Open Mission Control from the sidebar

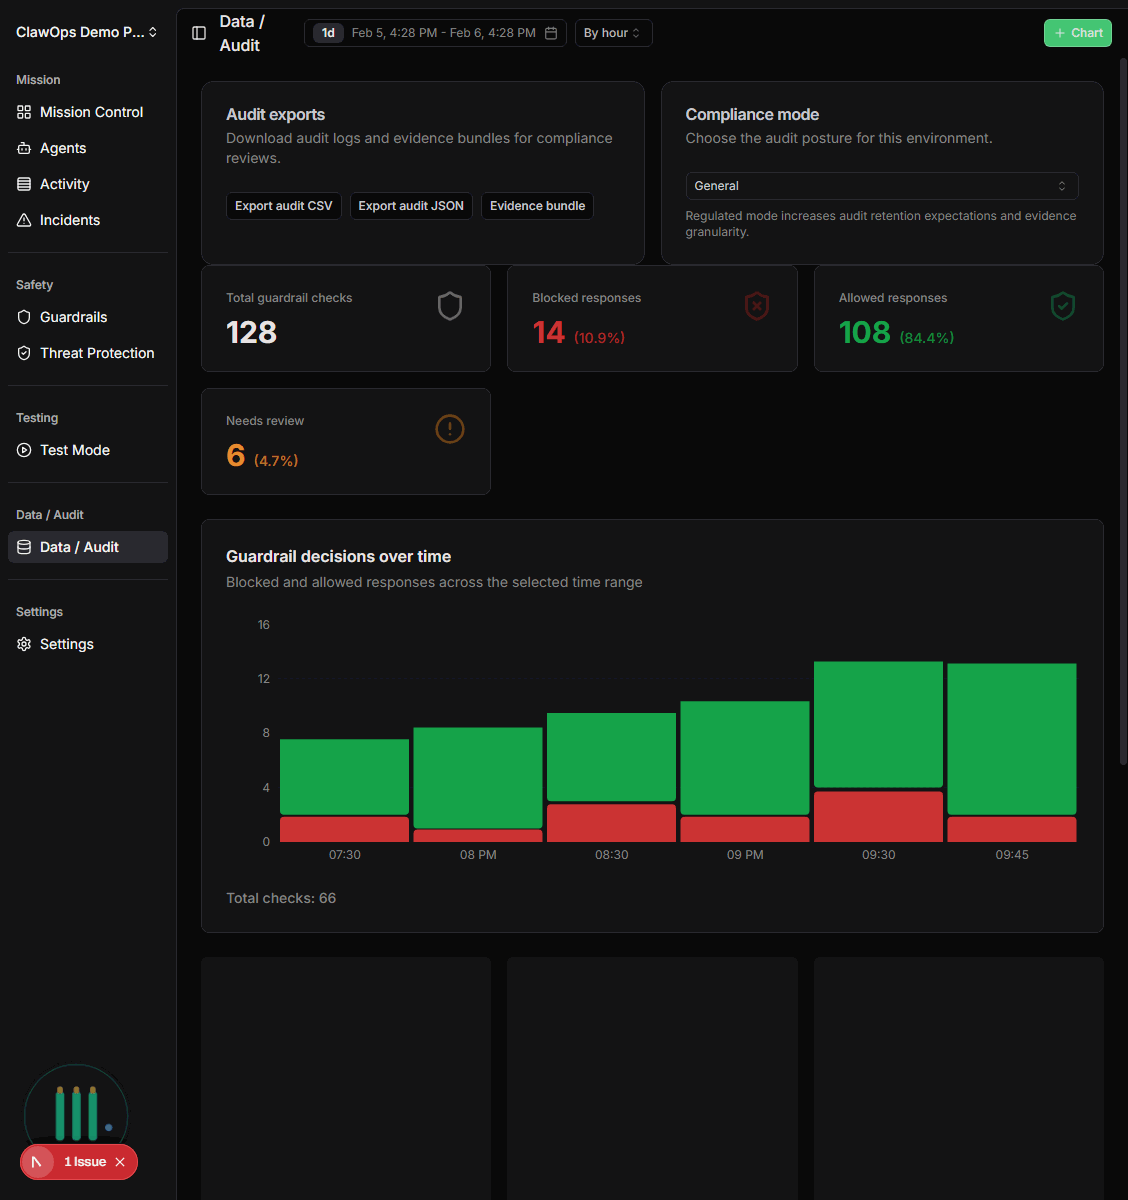[x=90, y=111]
